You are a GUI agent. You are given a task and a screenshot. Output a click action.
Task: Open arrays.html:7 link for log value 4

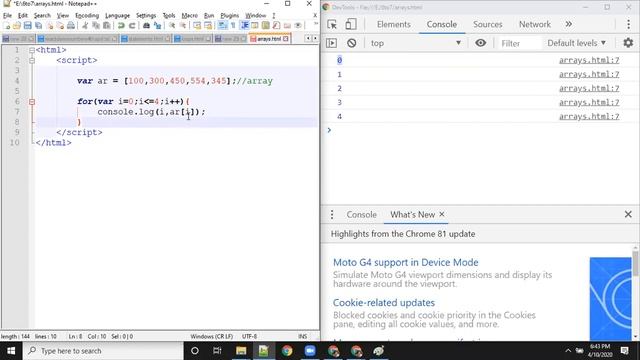589,116
